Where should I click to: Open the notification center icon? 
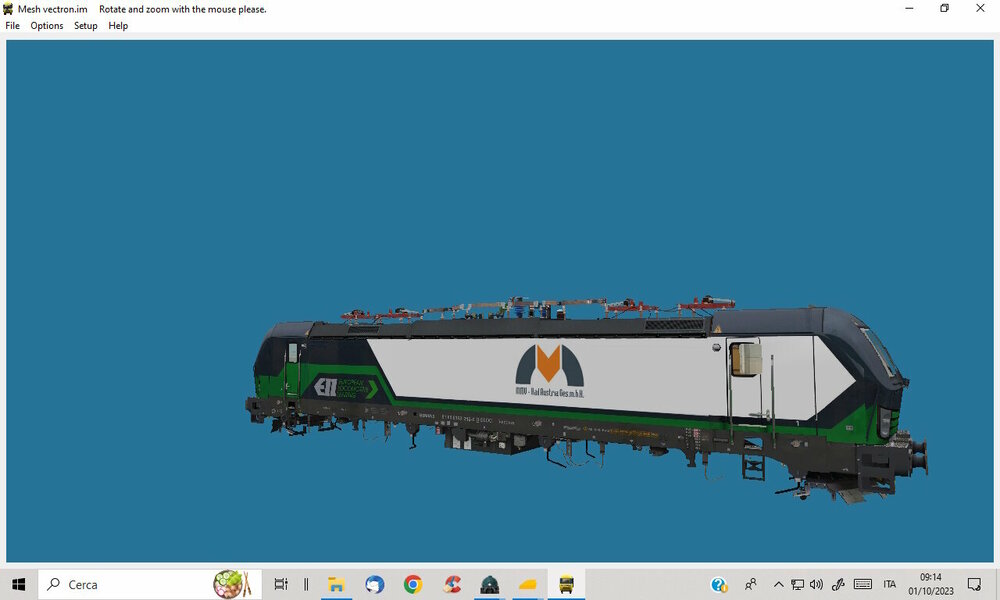coord(974,584)
